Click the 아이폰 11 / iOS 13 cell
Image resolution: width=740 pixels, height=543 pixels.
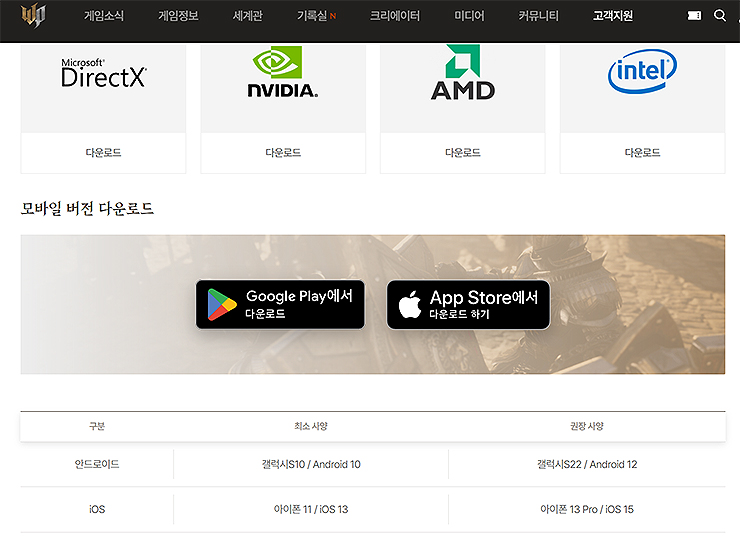[311, 510]
